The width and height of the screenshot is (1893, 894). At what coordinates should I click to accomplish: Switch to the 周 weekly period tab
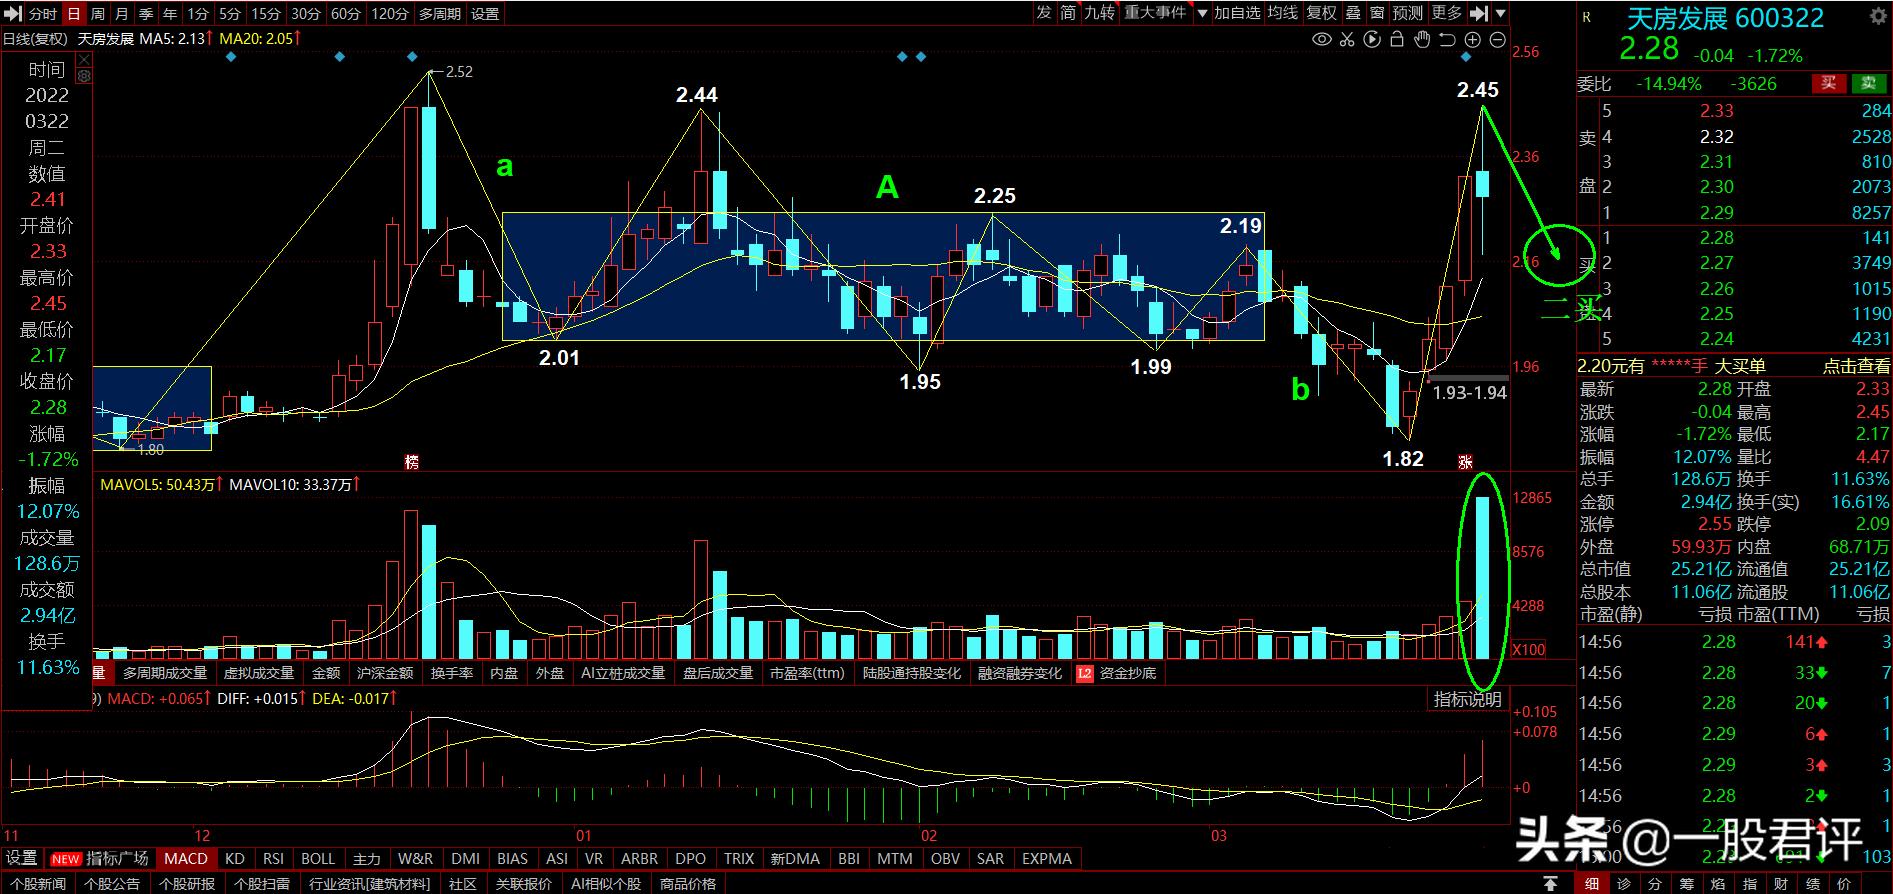pyautogui.click(x=97, y=13)
